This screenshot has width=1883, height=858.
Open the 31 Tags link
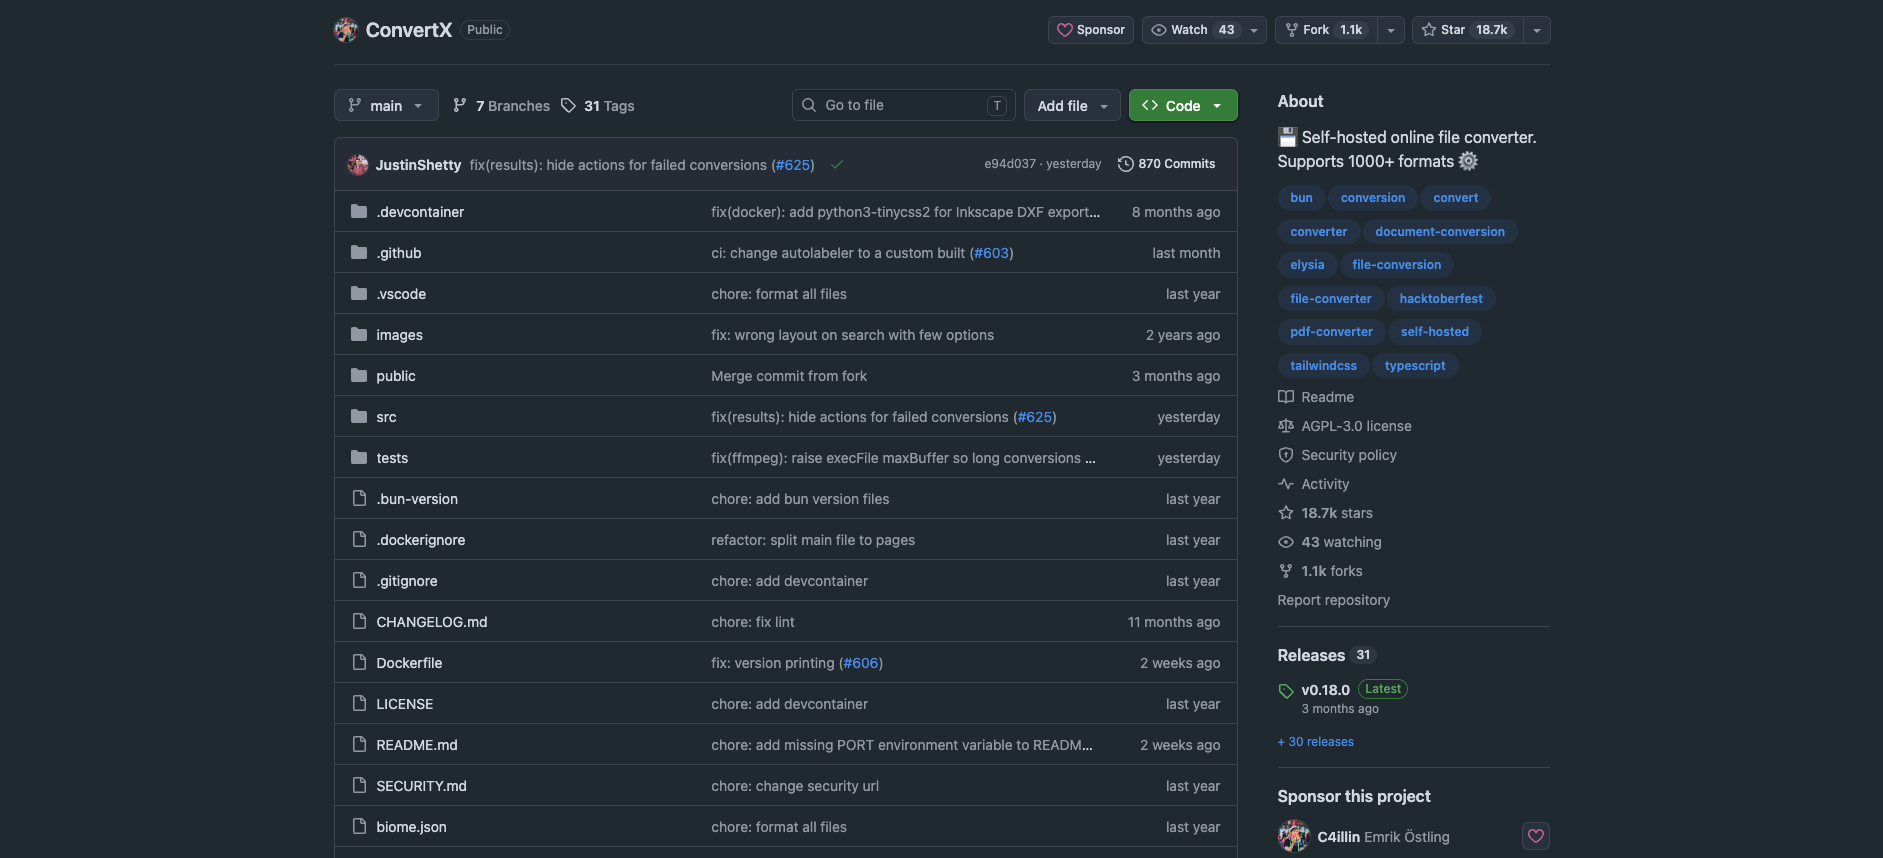(597, 106)
